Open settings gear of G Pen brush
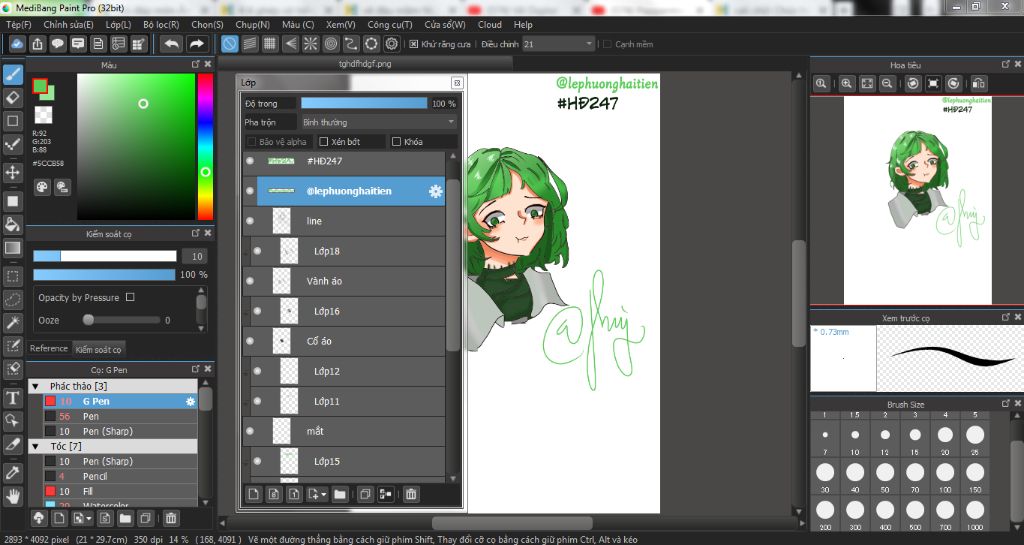The image size is (1024, 545). [x=190, y=401]
